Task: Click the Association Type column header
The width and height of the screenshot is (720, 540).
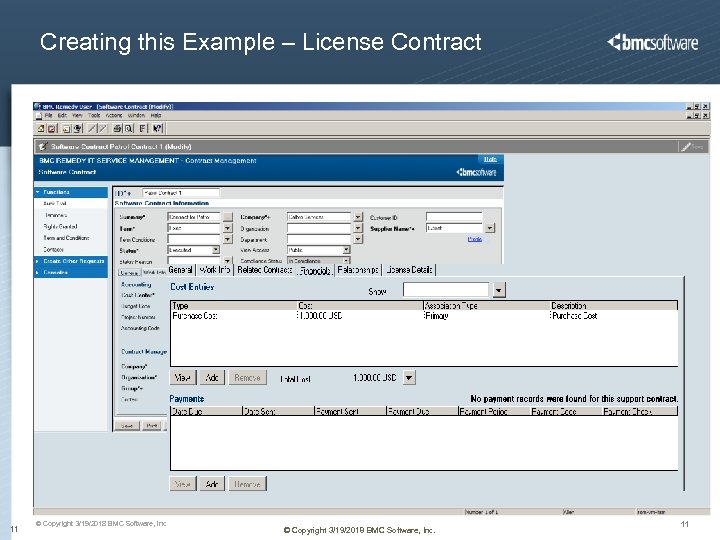Action: click(486, 305)
